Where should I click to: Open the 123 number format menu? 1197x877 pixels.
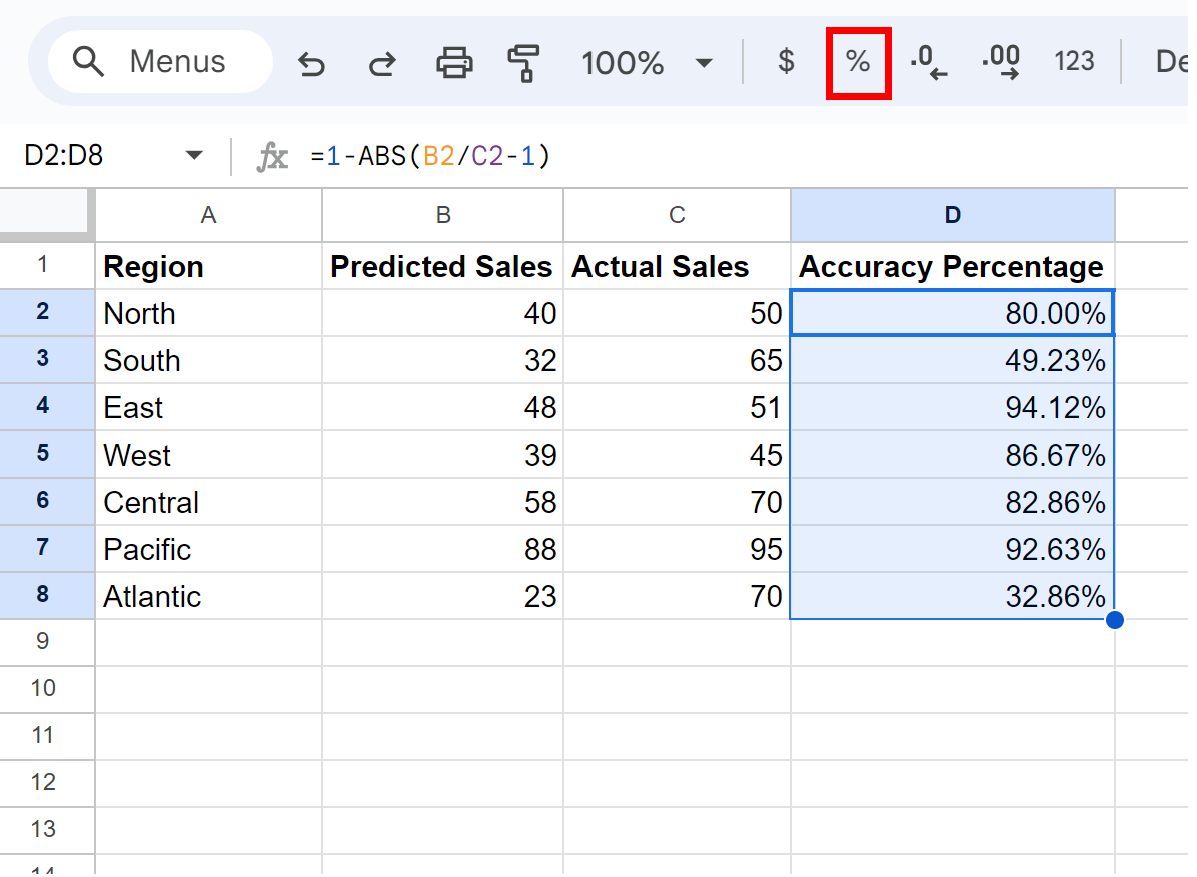[x=1074, y=61]
